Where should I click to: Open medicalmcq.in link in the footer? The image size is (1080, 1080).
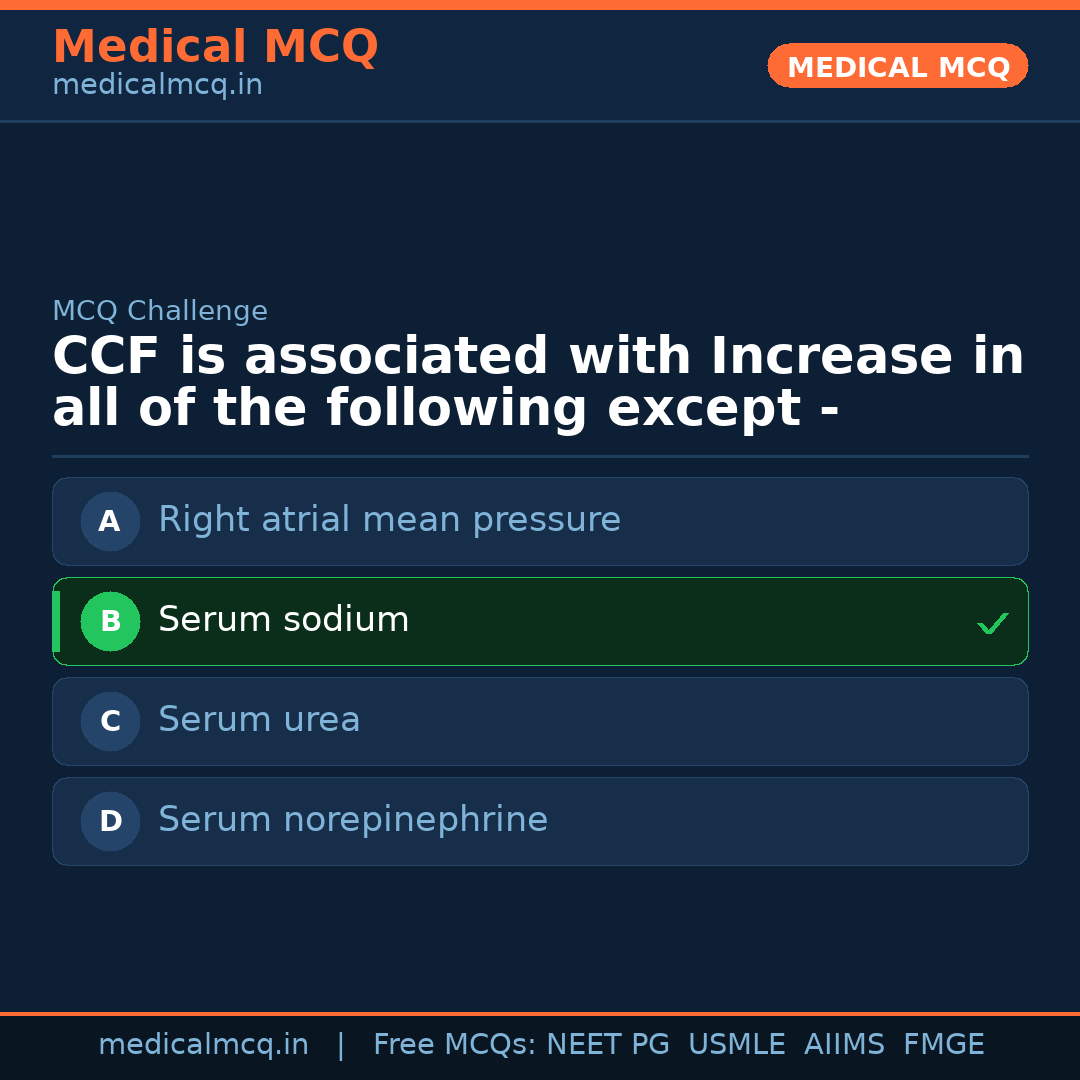click(x=203, y=1045)
